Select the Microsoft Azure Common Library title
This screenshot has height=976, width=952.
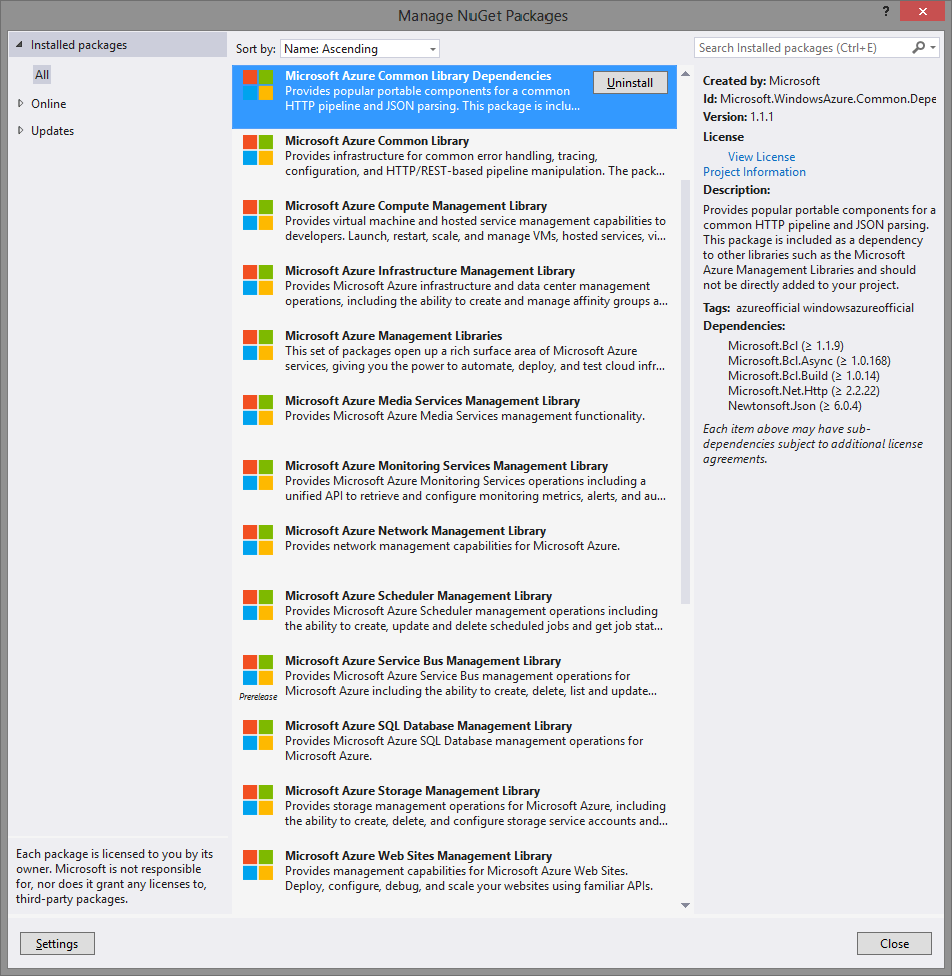click(377, 141)
